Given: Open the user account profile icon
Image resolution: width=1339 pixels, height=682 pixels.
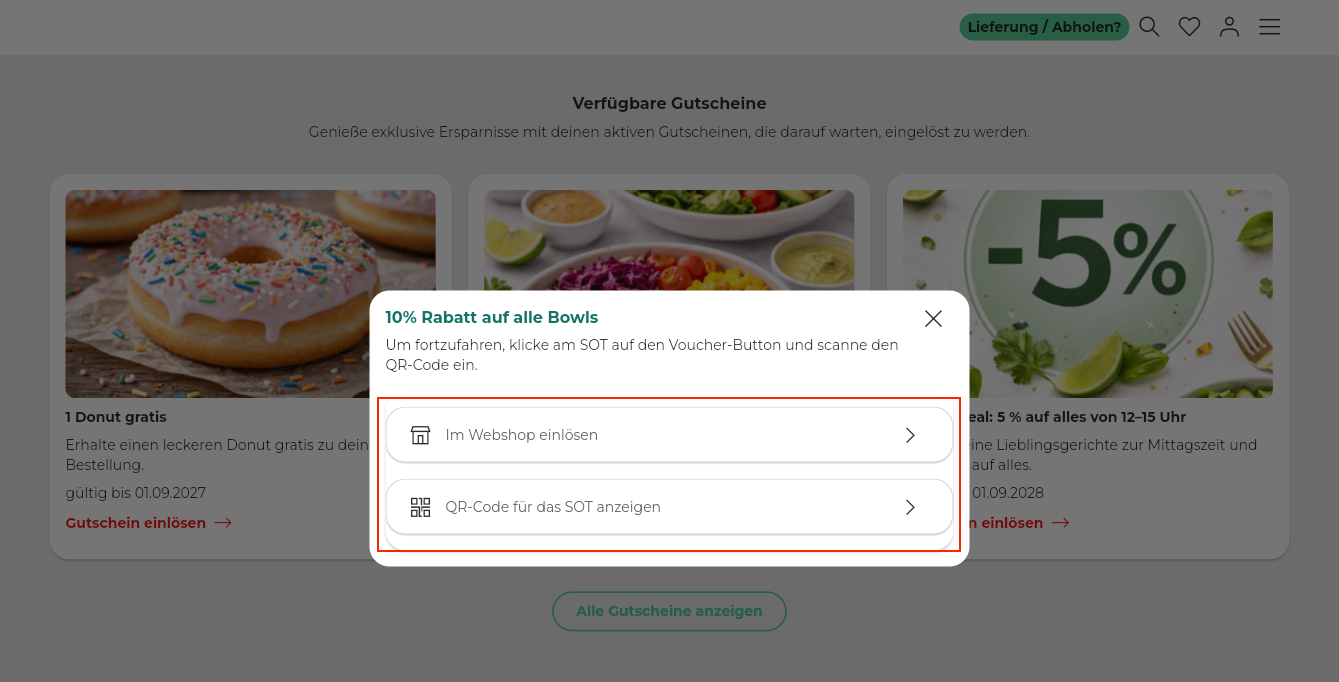Looking at the screenshot, I should pyautogui.click(x=1229, y=27).
